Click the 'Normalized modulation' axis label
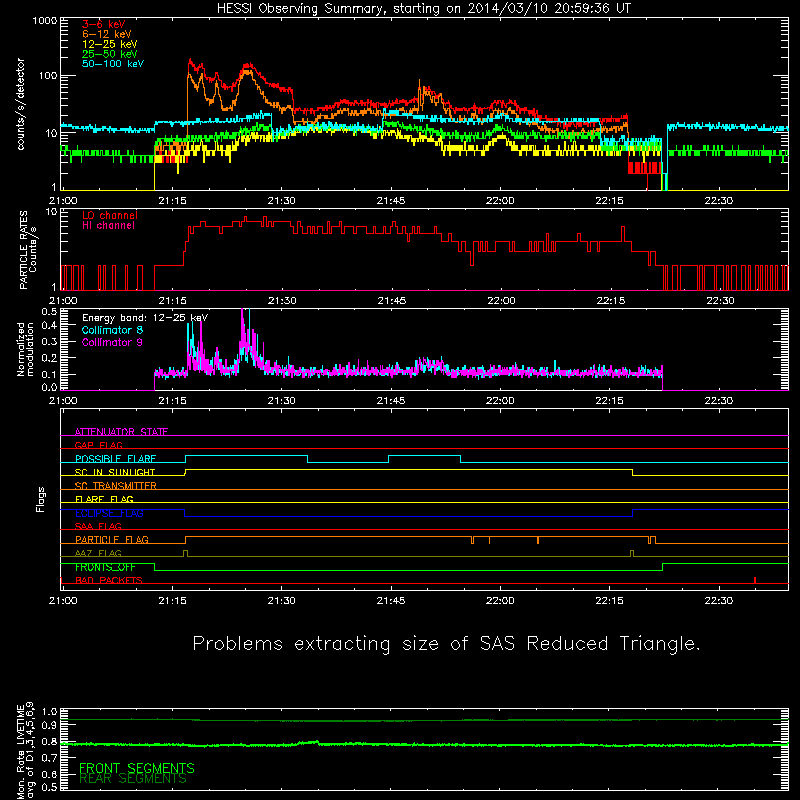This screenshot has width=800, height=800. pos(26,349)
